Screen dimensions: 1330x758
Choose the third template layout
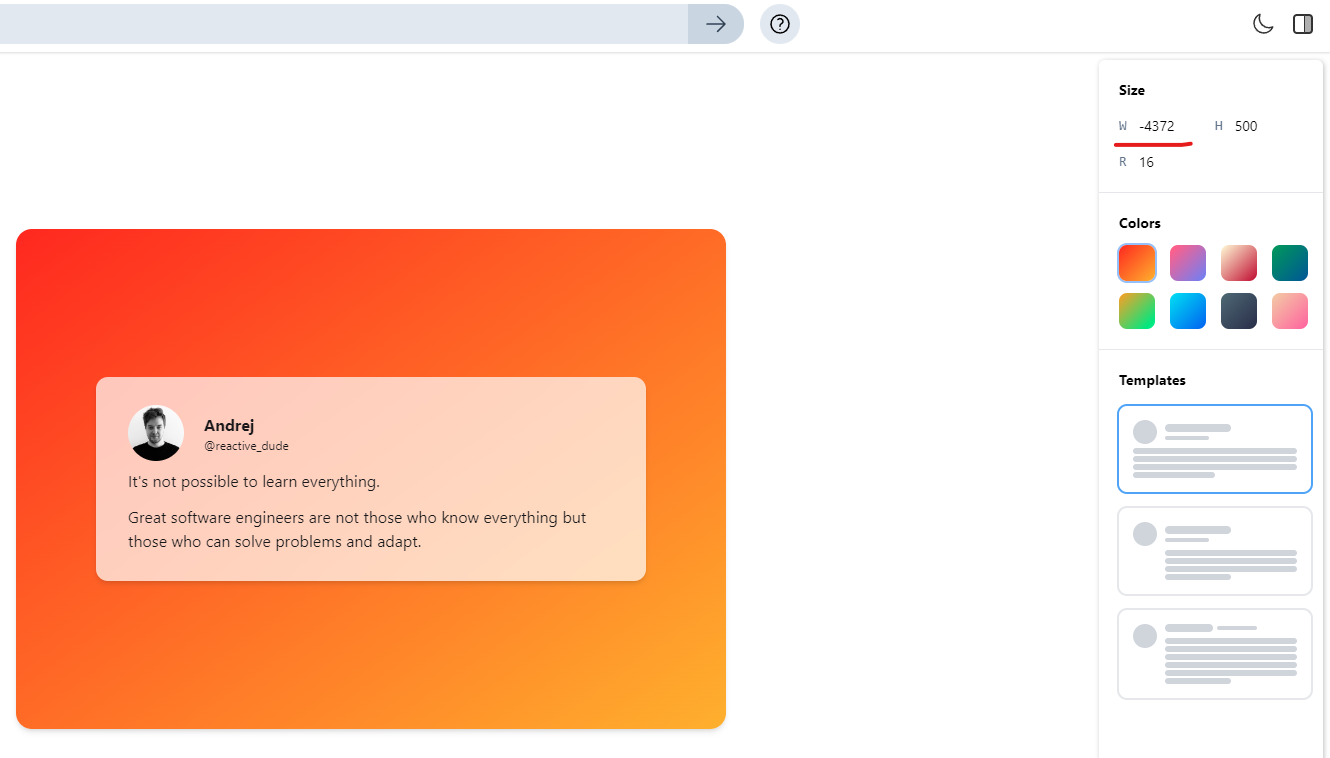[1215, 653]
